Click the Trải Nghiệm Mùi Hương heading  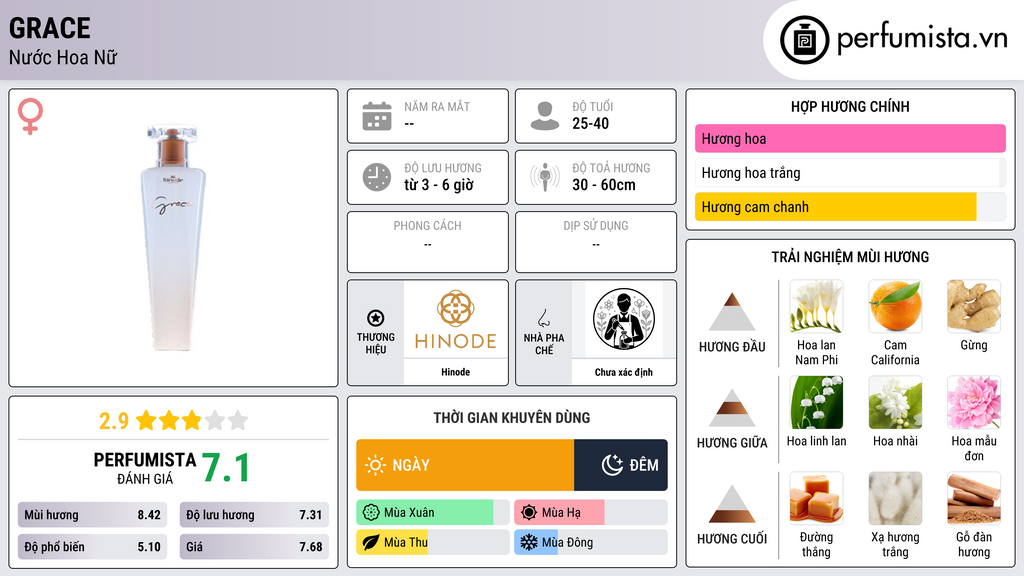coord(850,257)
